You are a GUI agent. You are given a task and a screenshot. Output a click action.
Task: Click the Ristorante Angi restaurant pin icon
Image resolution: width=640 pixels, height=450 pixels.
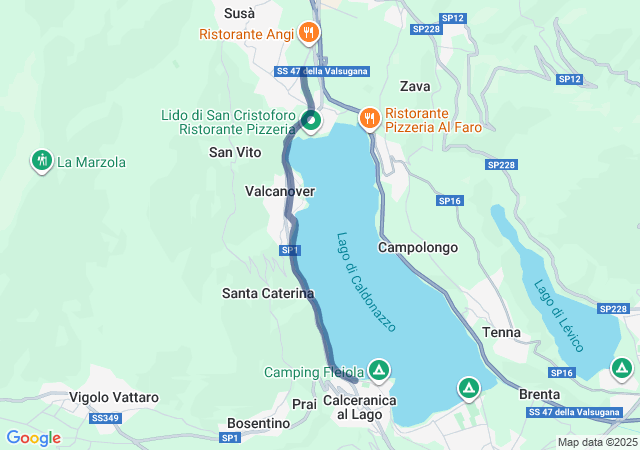coord(309,33)
